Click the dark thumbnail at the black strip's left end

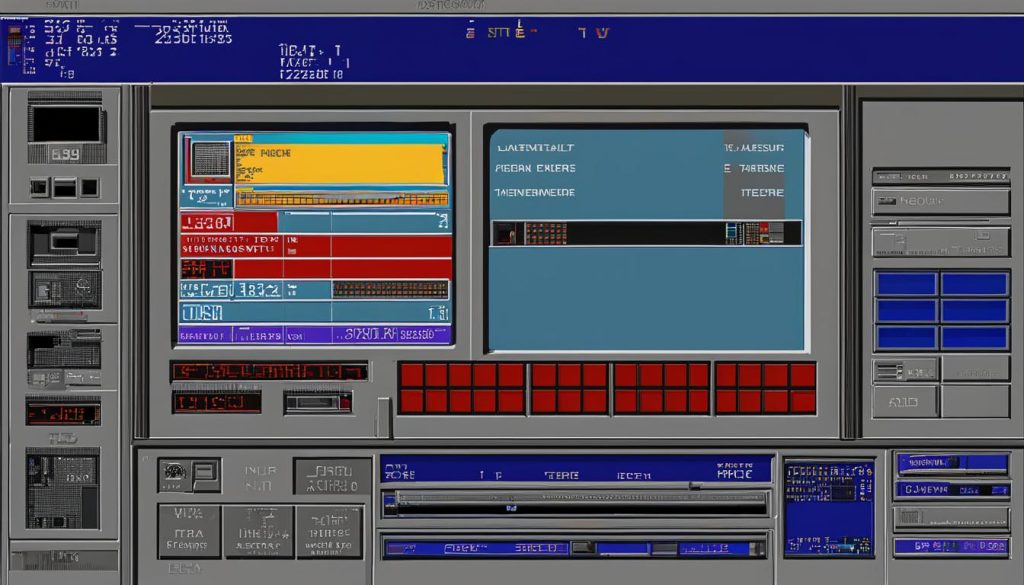click(x=509, y=233)
